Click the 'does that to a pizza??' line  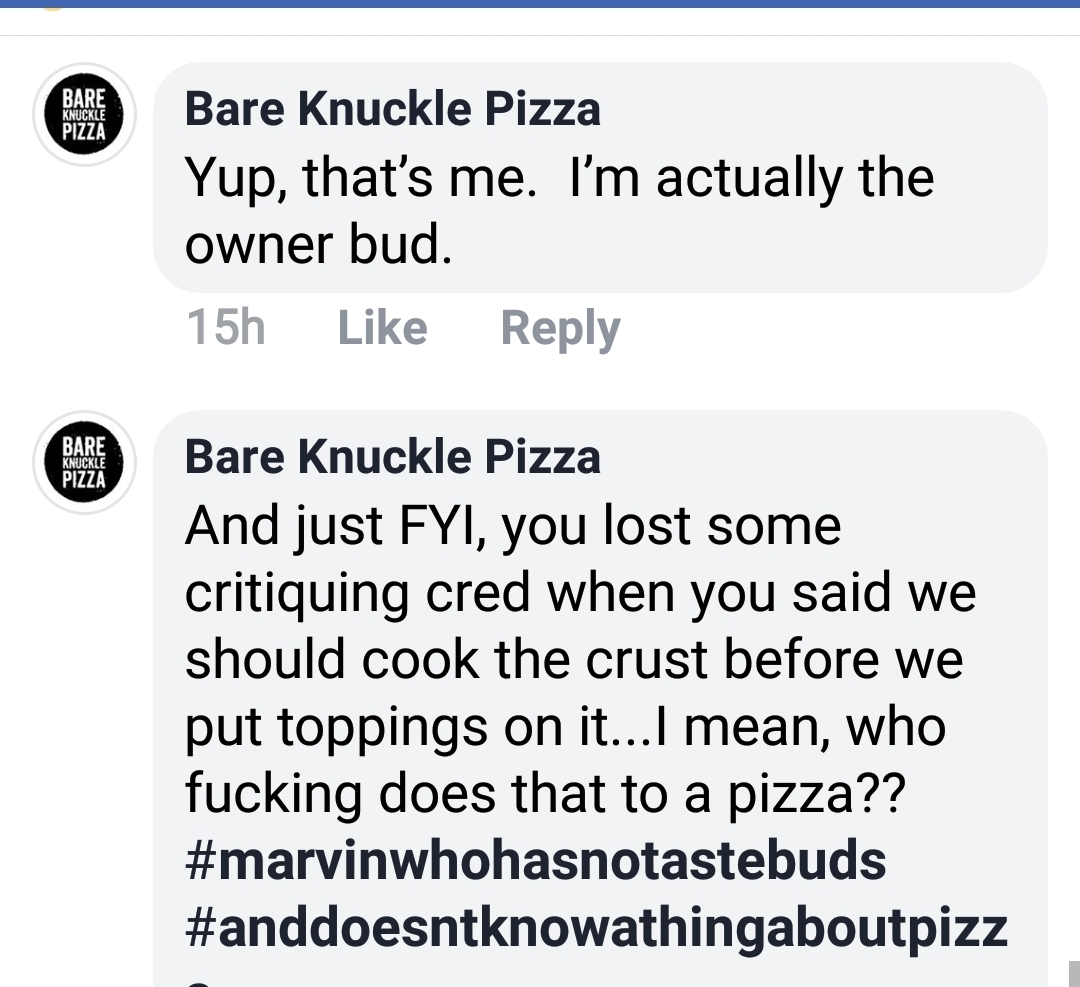click(x=545, y=794)
